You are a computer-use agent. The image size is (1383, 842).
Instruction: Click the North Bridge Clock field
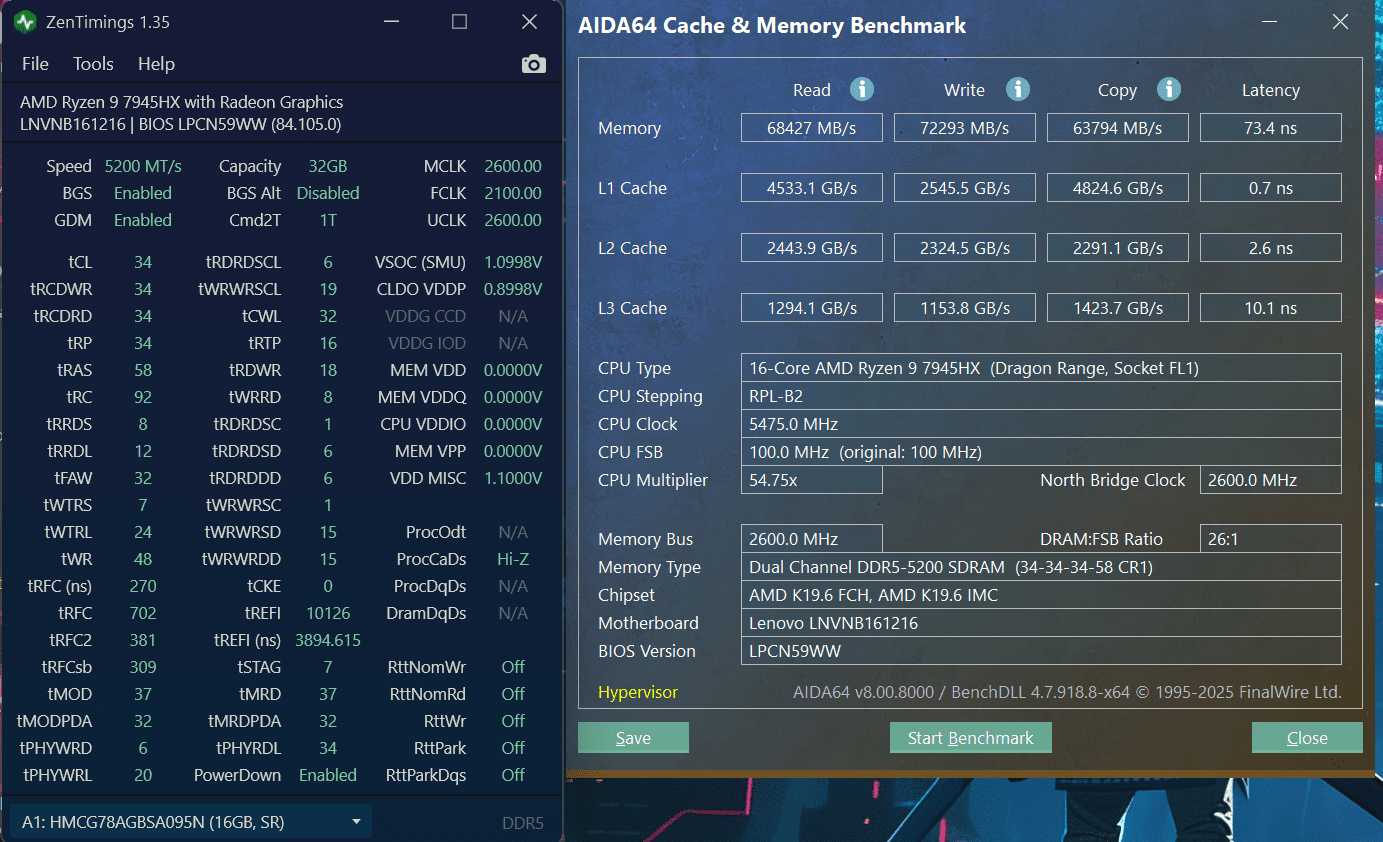pyautogui.click(x=1270, y=480)
